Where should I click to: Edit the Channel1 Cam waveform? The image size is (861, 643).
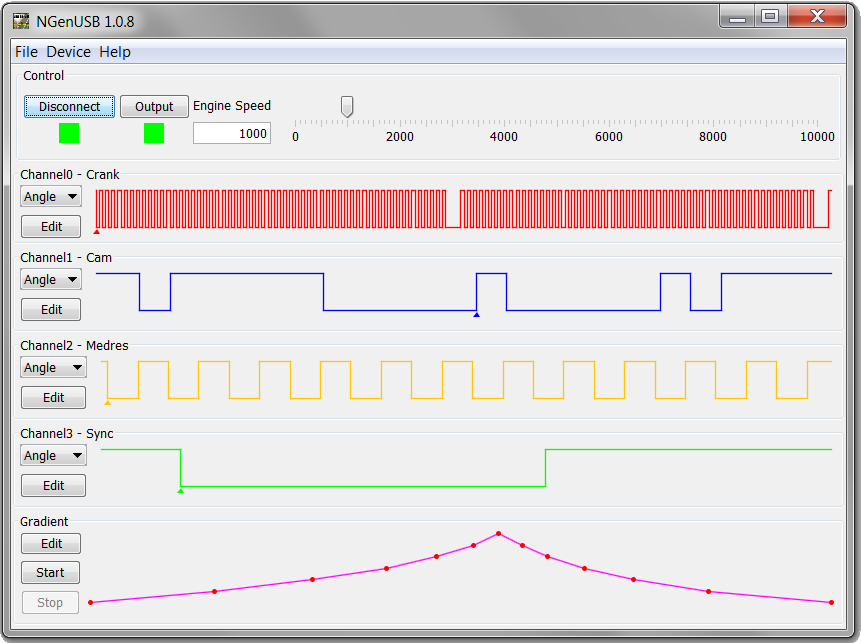(51, 310)
